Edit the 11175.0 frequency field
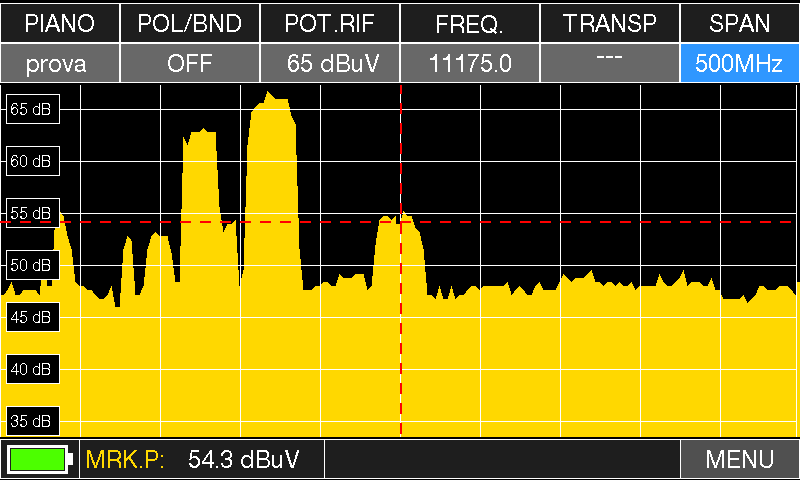The width and height of the screenshot is (800, 480). click(470, 63)
